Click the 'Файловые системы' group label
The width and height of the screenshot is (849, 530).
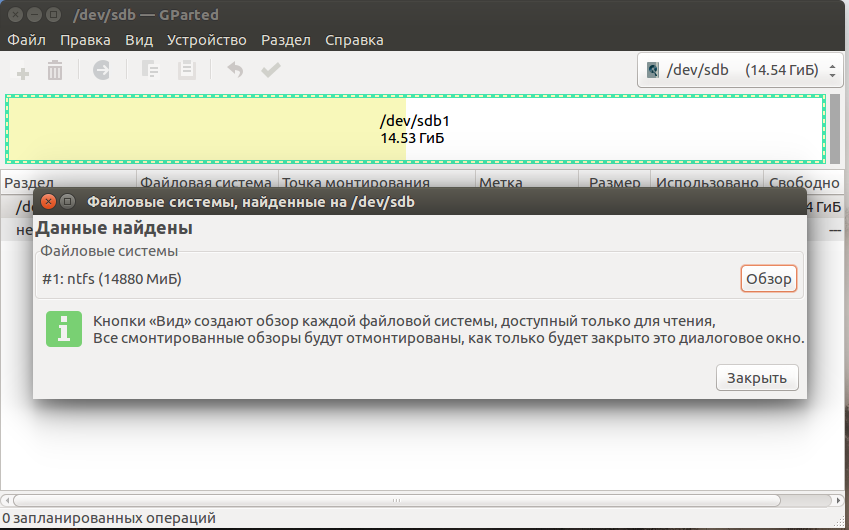109,251
